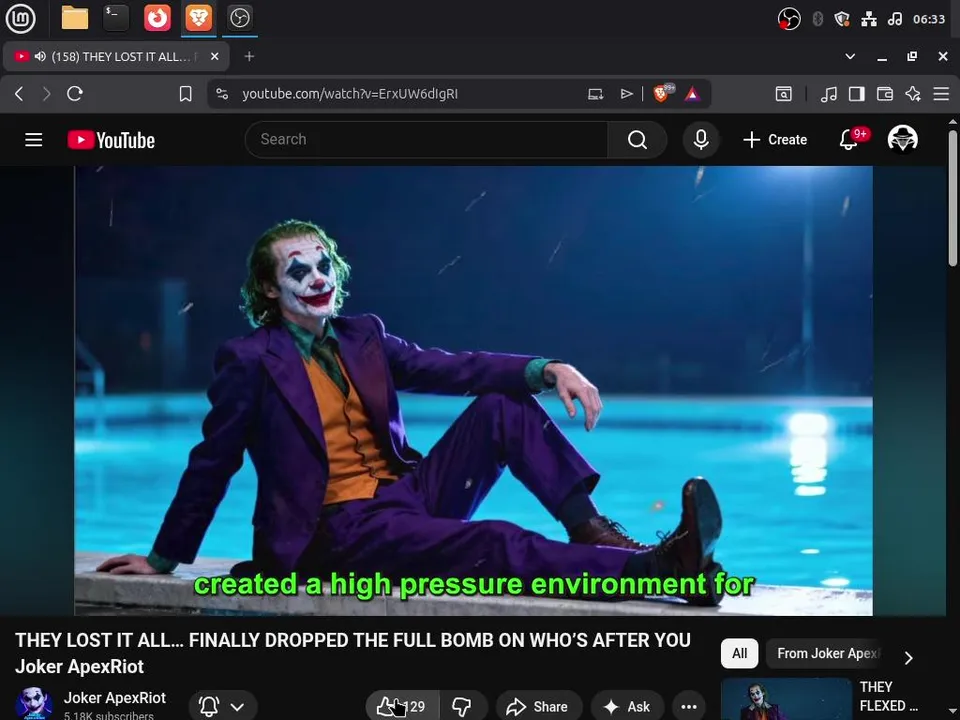The image size is (960, 720).
Task: View site information icon in address bar
Action: pos(222,94)
